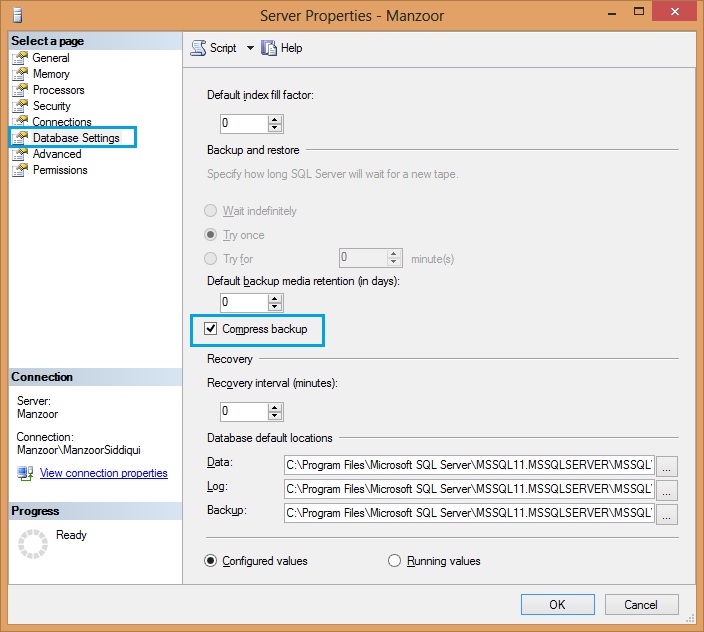Click the OK button
Image resolution: width=704 pixels, height=632 pixels.
[557, 604]
